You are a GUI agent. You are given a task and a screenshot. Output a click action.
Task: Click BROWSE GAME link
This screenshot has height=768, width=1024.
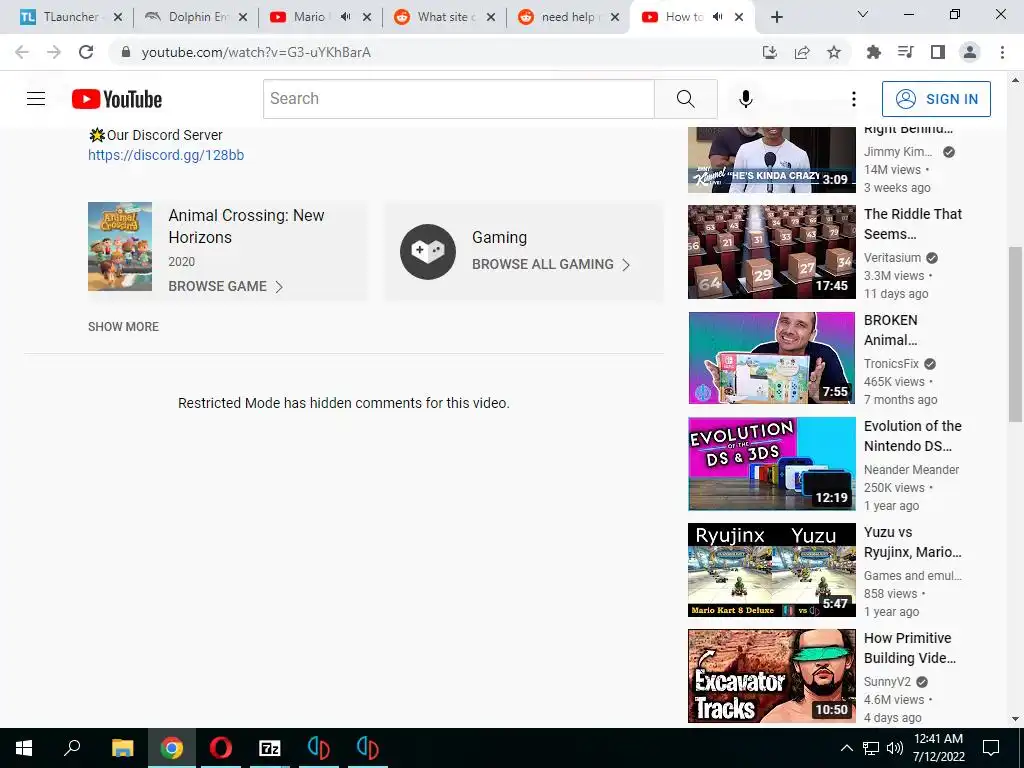(225, 287)
